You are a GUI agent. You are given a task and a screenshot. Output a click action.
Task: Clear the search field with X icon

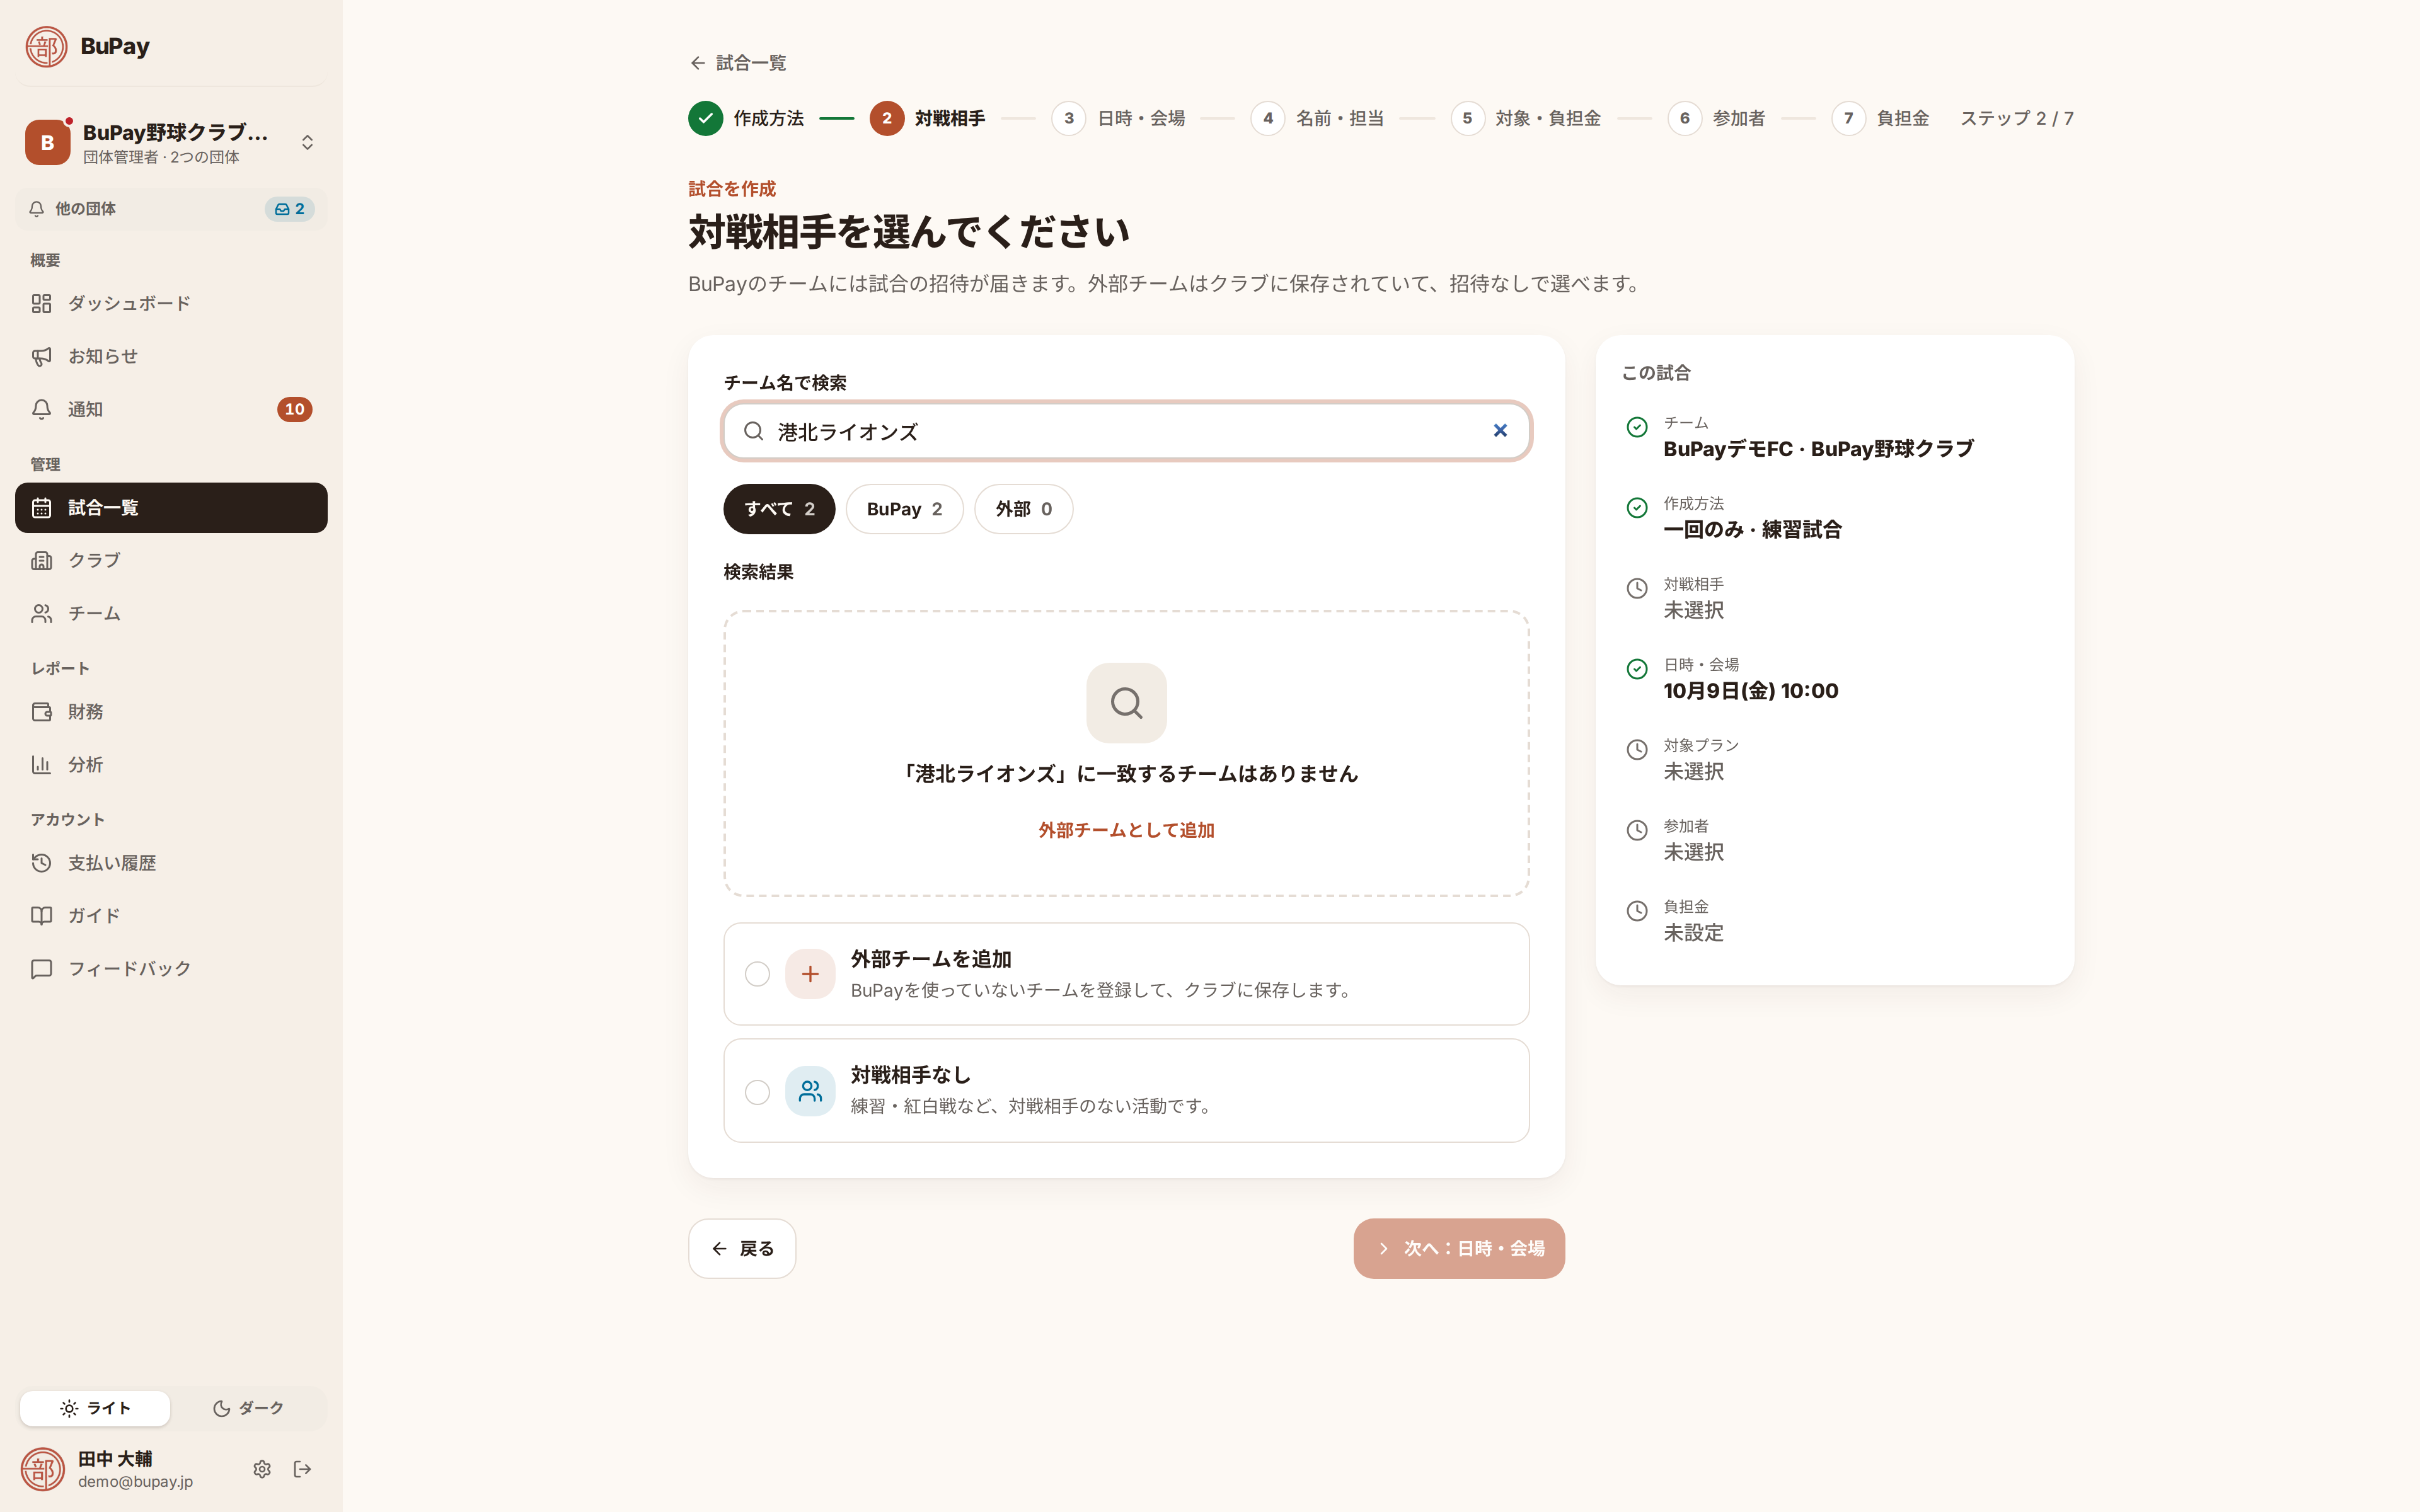1500,430
